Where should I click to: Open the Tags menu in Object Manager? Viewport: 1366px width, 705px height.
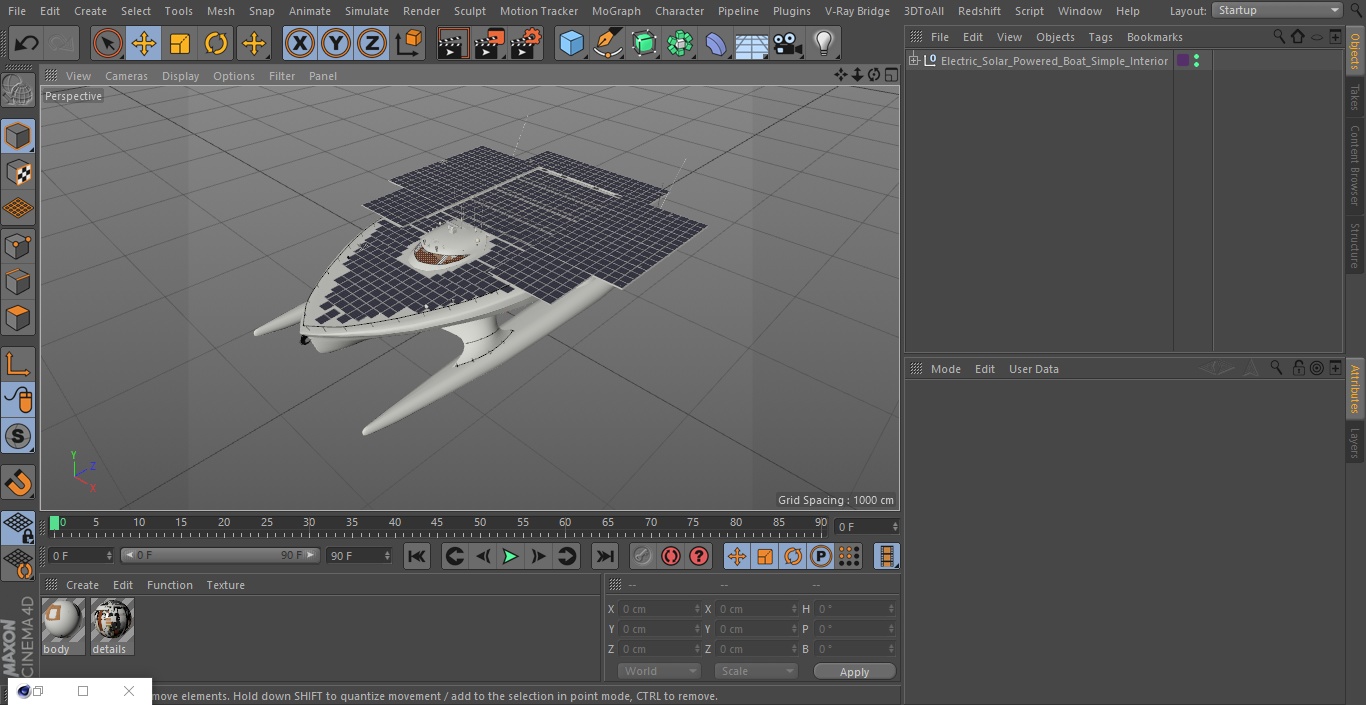(x=1100, y=37)
